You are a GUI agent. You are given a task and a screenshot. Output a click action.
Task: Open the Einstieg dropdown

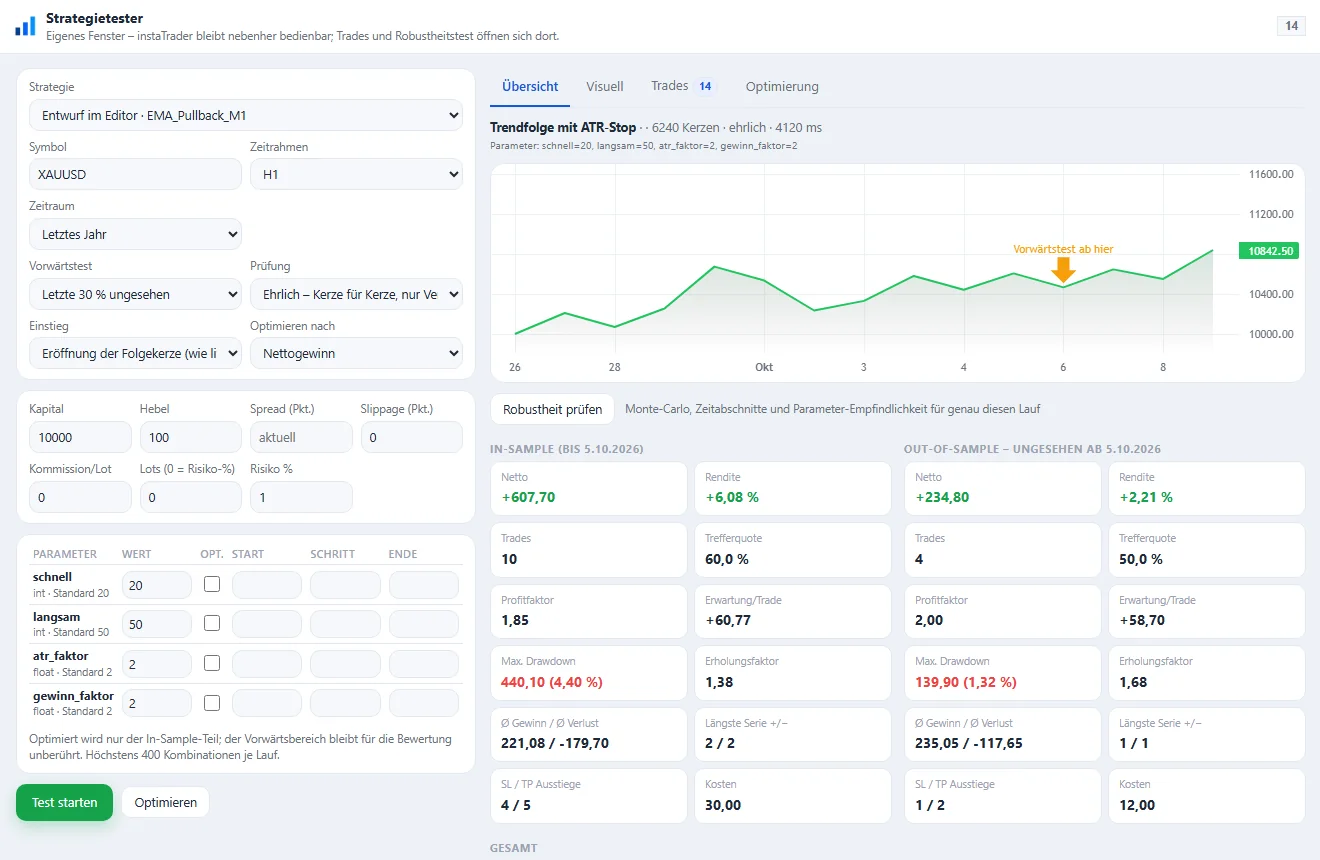(135, 353)
